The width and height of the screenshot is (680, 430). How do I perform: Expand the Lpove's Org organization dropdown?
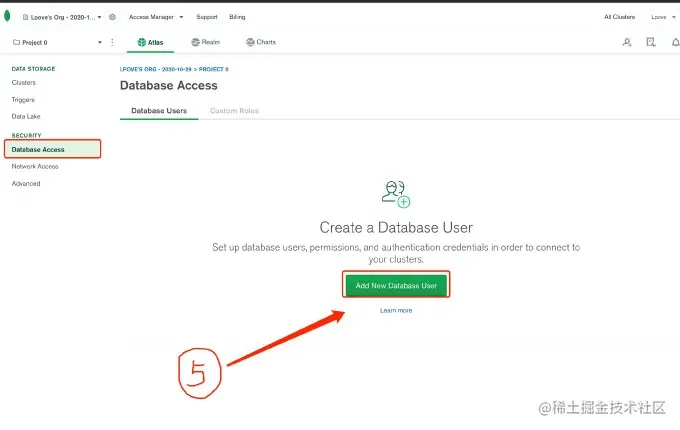62,17
